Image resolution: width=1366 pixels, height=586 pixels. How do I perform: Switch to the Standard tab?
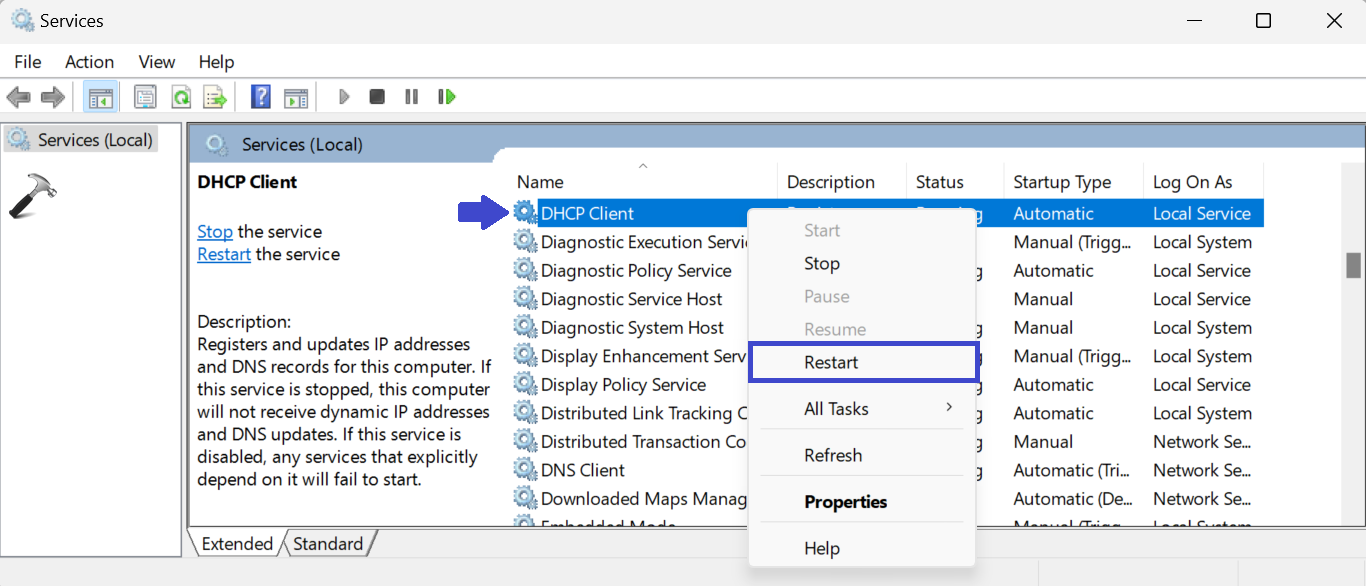(328, 544)
